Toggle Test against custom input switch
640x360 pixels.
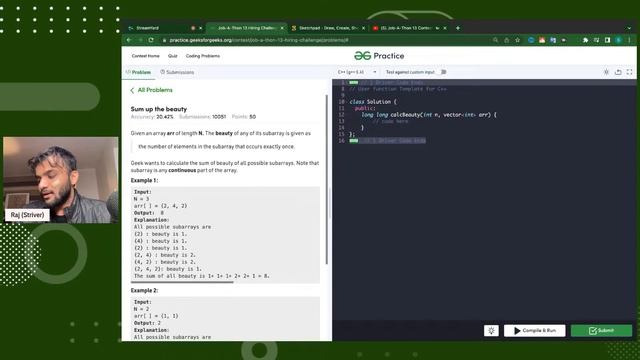tap(442, 72)
